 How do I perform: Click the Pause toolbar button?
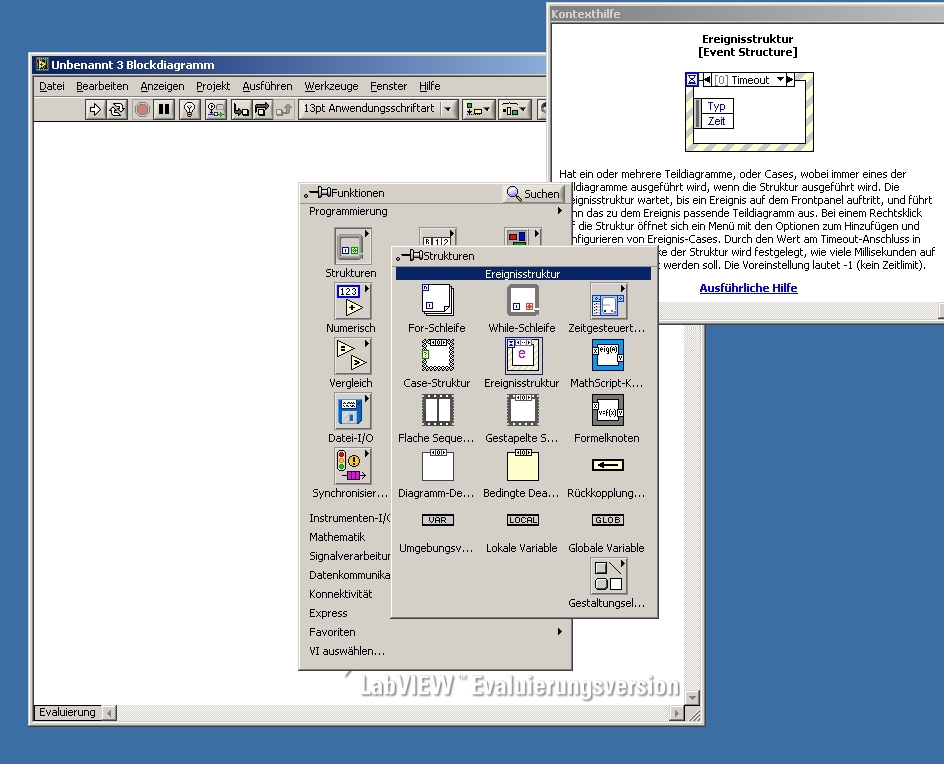pyautogui.click(x=164, y=109)
